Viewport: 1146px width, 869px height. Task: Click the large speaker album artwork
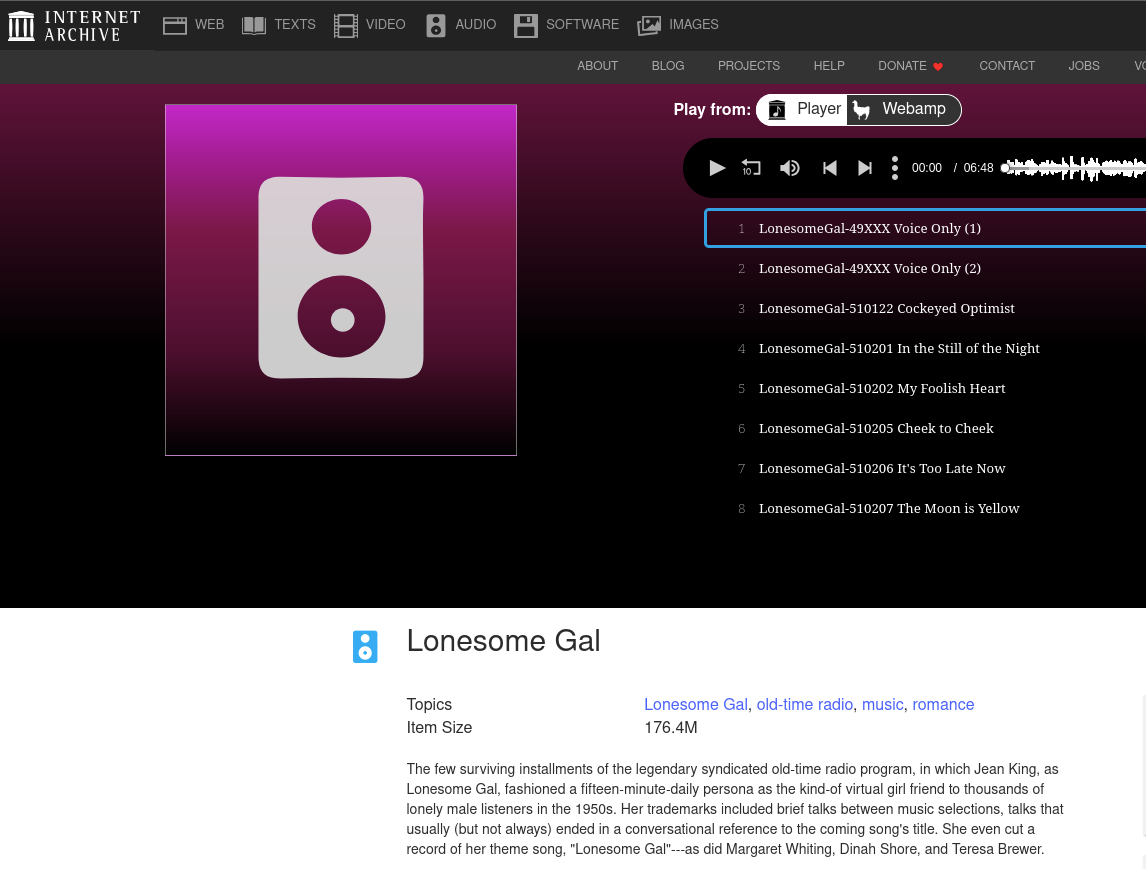point(341,280)
